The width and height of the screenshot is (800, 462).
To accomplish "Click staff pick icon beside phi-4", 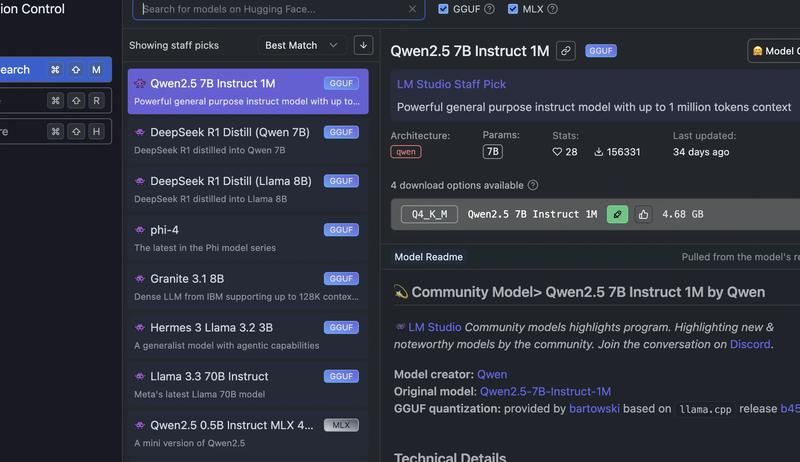I will [140, 230].
